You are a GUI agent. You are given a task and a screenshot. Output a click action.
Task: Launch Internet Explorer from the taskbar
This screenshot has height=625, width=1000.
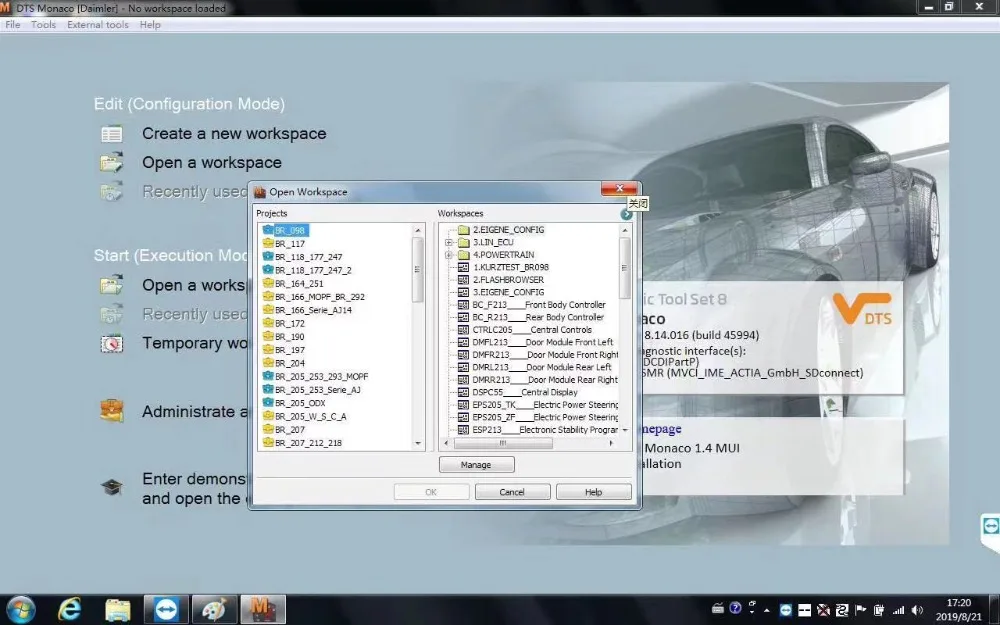point(69,610)
